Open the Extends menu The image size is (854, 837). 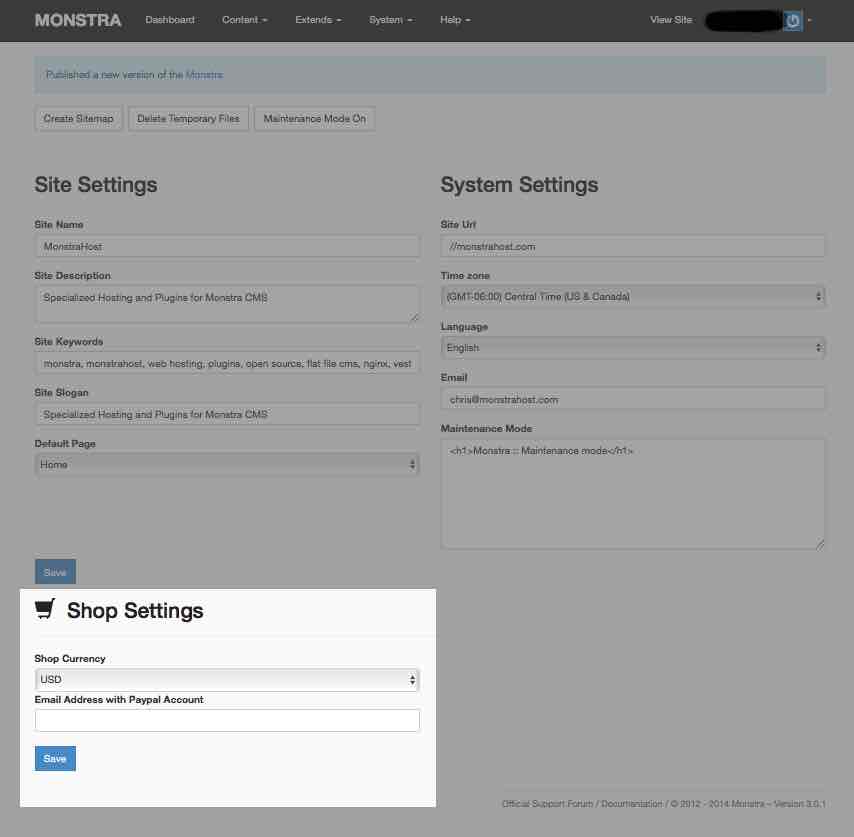tap(317, 20)
